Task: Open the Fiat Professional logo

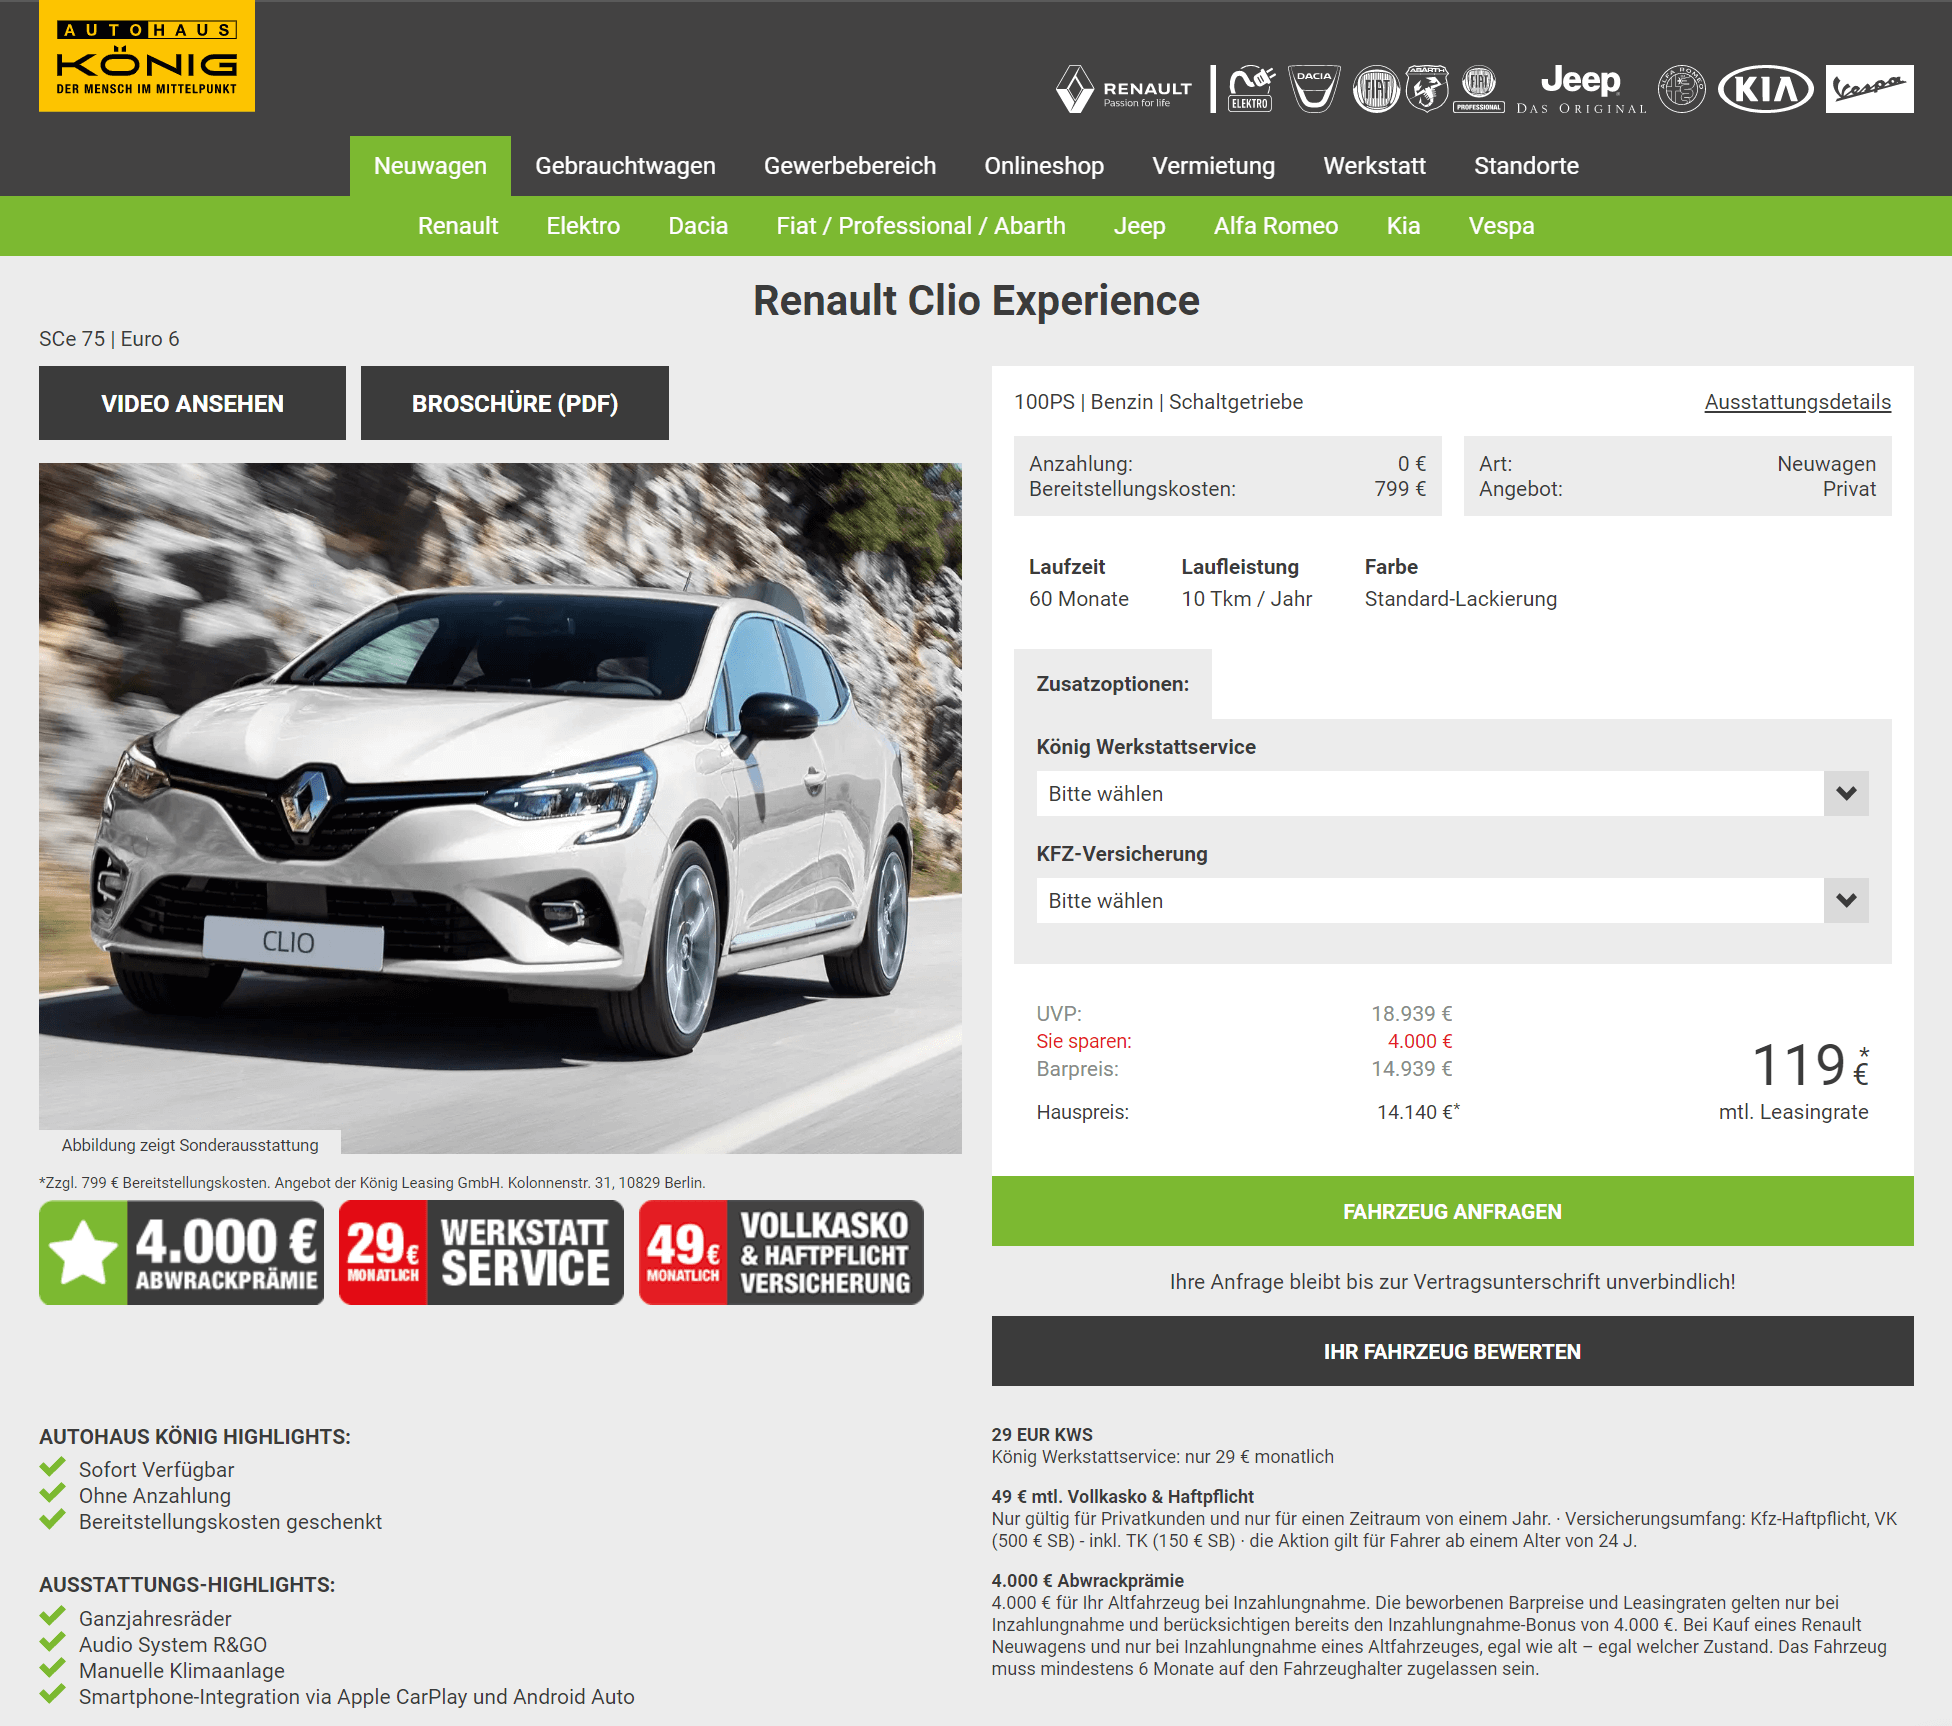Action: (x=1479, y=89)
